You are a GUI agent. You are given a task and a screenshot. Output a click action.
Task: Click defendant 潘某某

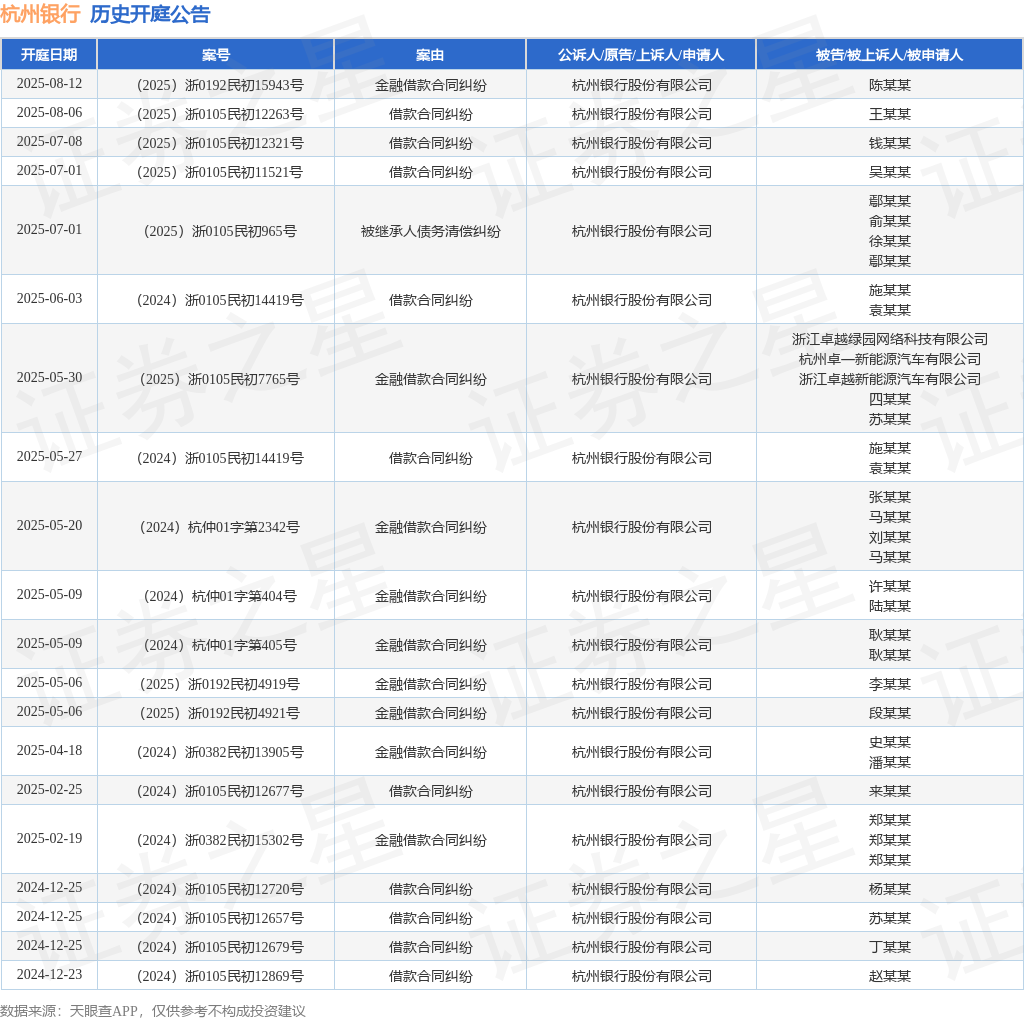889,762
